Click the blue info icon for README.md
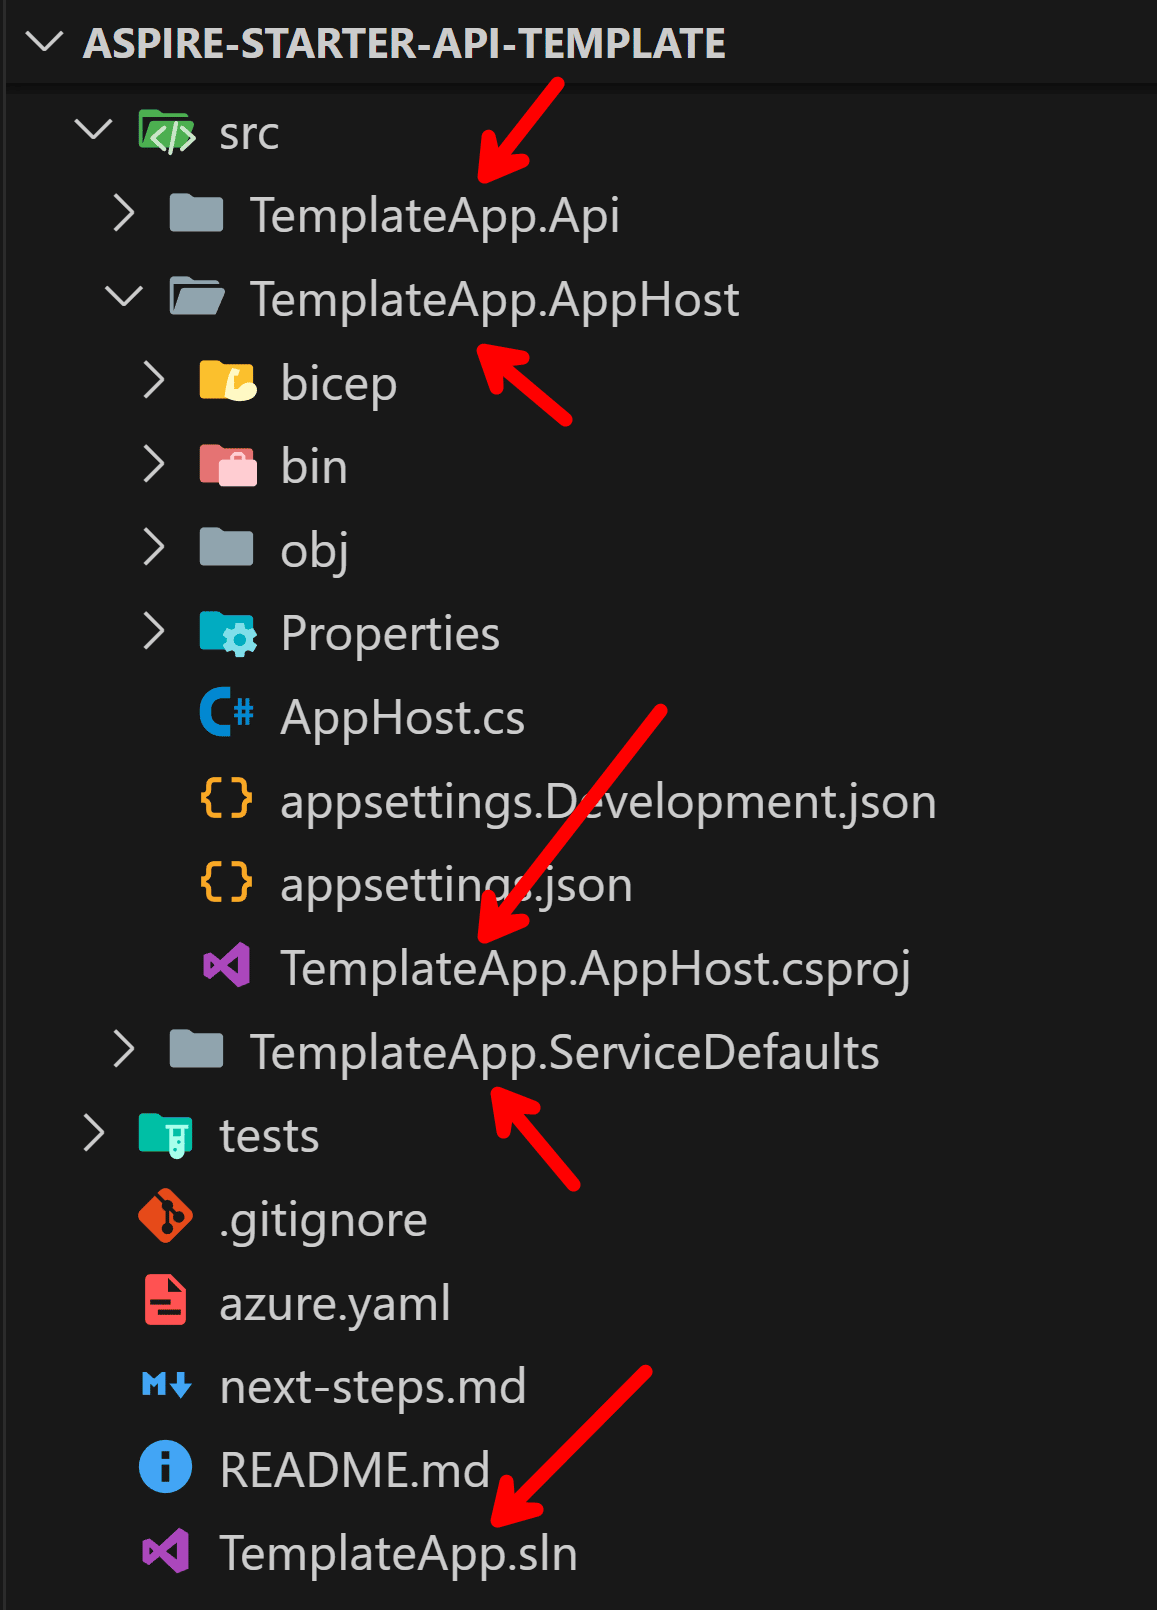1157x1610 pixels. pos(165,1467)
